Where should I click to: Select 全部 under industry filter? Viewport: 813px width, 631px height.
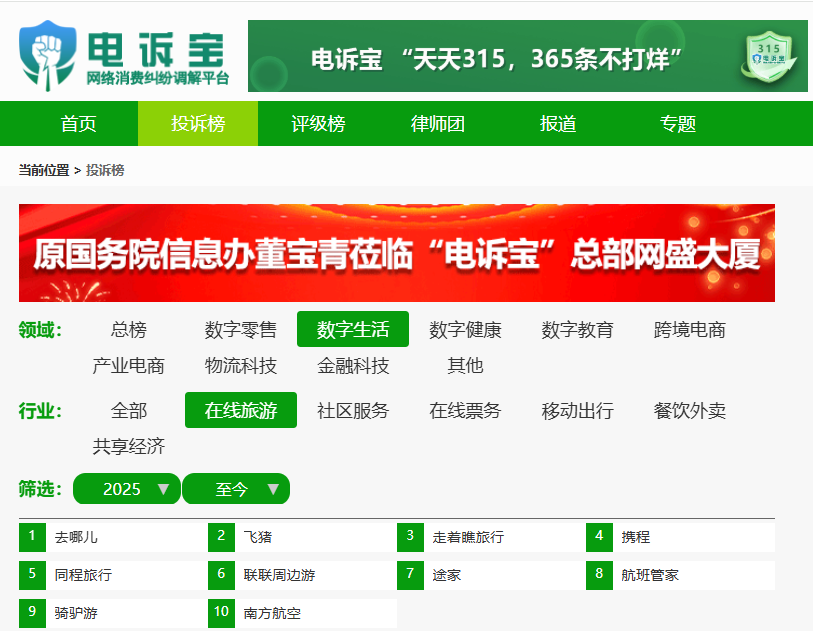click(x=129, y=410)
